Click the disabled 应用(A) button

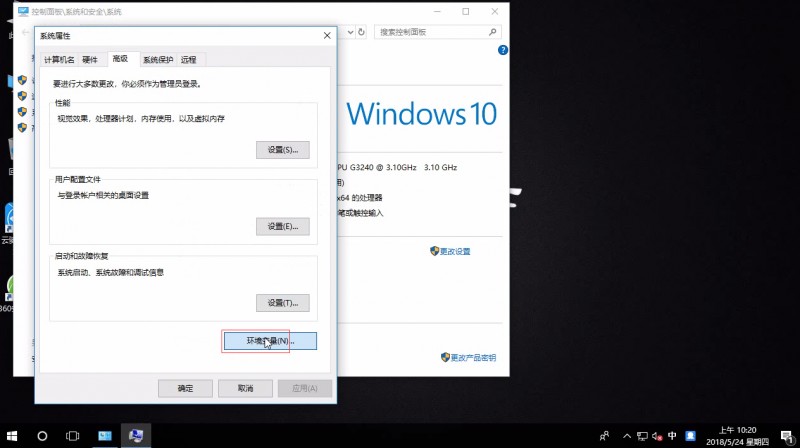(x=305, y=388)
